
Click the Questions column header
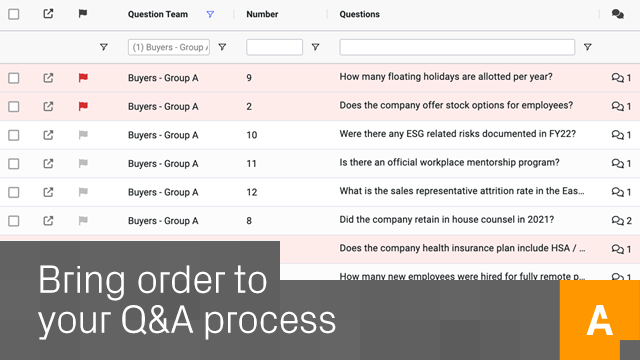pos(360,14)
